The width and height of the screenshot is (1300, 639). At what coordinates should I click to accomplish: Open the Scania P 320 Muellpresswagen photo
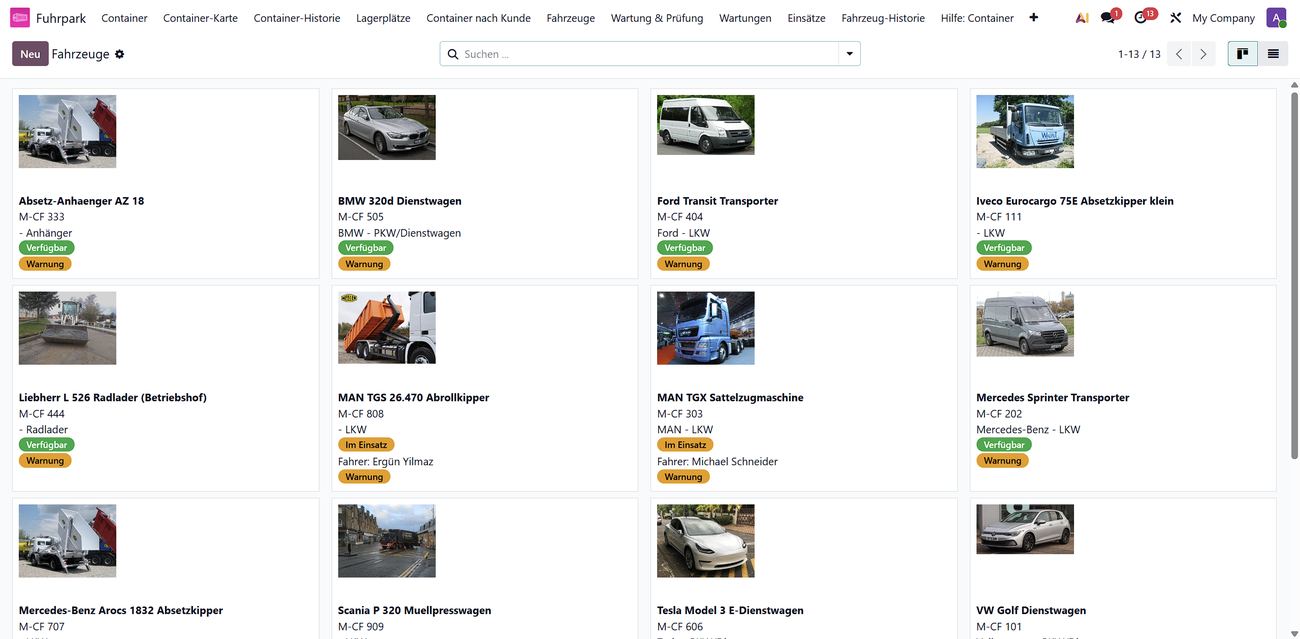387,541
